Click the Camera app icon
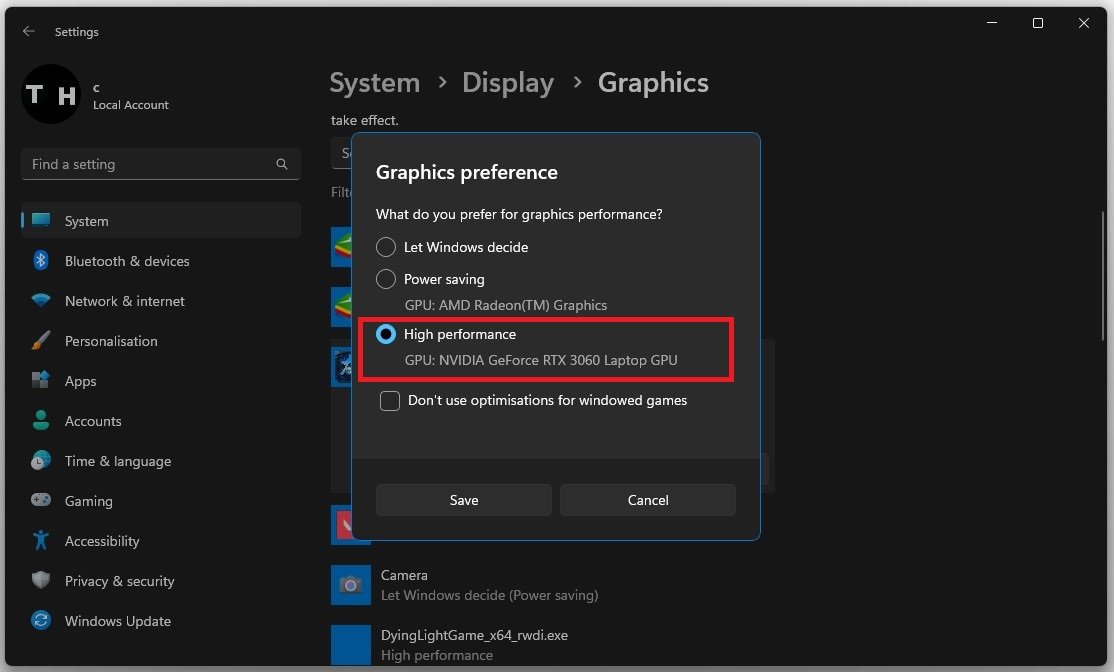 coord(350,585)
